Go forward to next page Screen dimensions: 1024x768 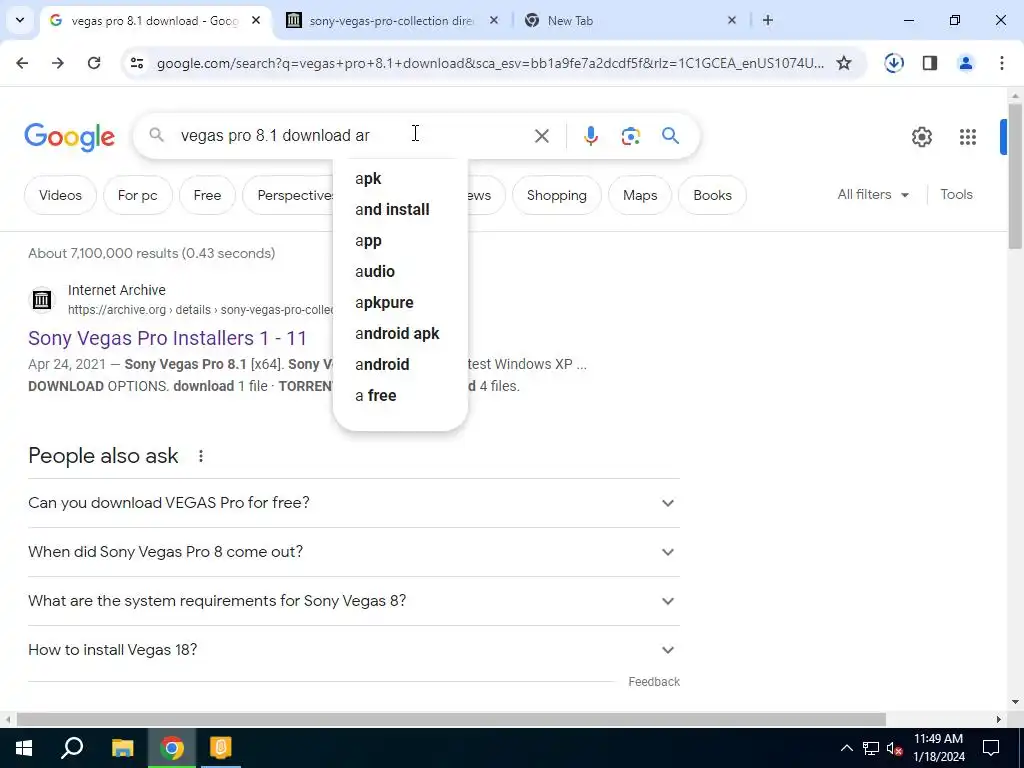(58, 63)
